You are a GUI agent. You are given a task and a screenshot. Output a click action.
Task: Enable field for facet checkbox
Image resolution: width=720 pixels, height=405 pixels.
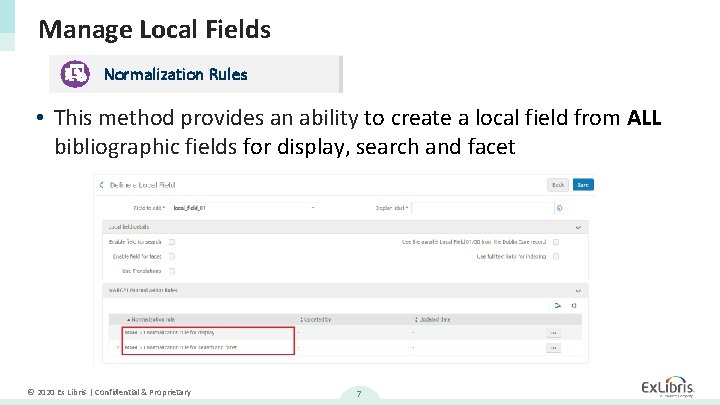[x=172, y=257]
